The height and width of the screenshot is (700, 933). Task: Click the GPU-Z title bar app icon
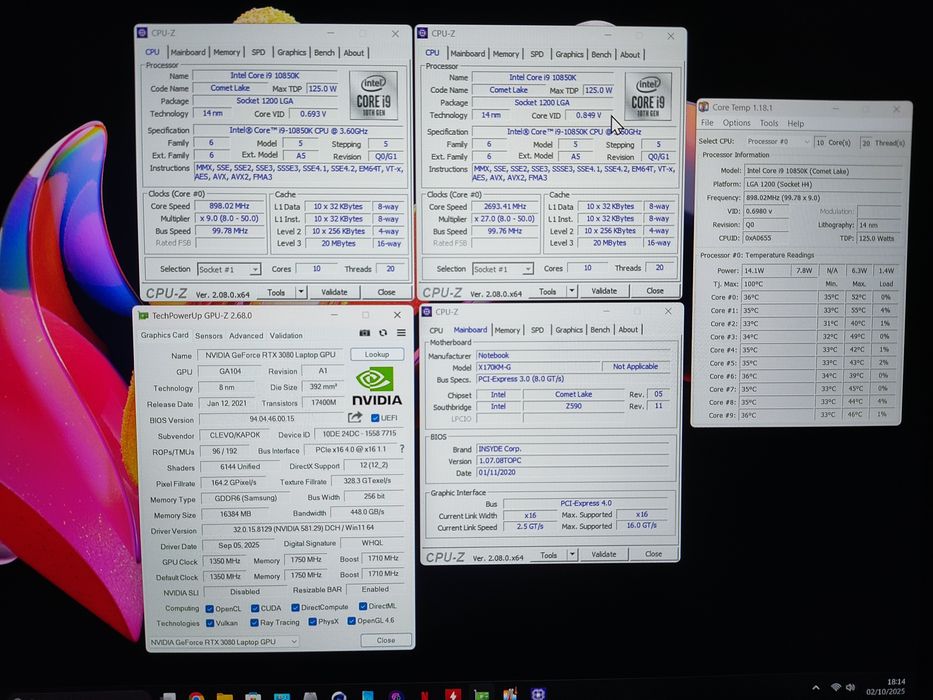coord(143,315)
